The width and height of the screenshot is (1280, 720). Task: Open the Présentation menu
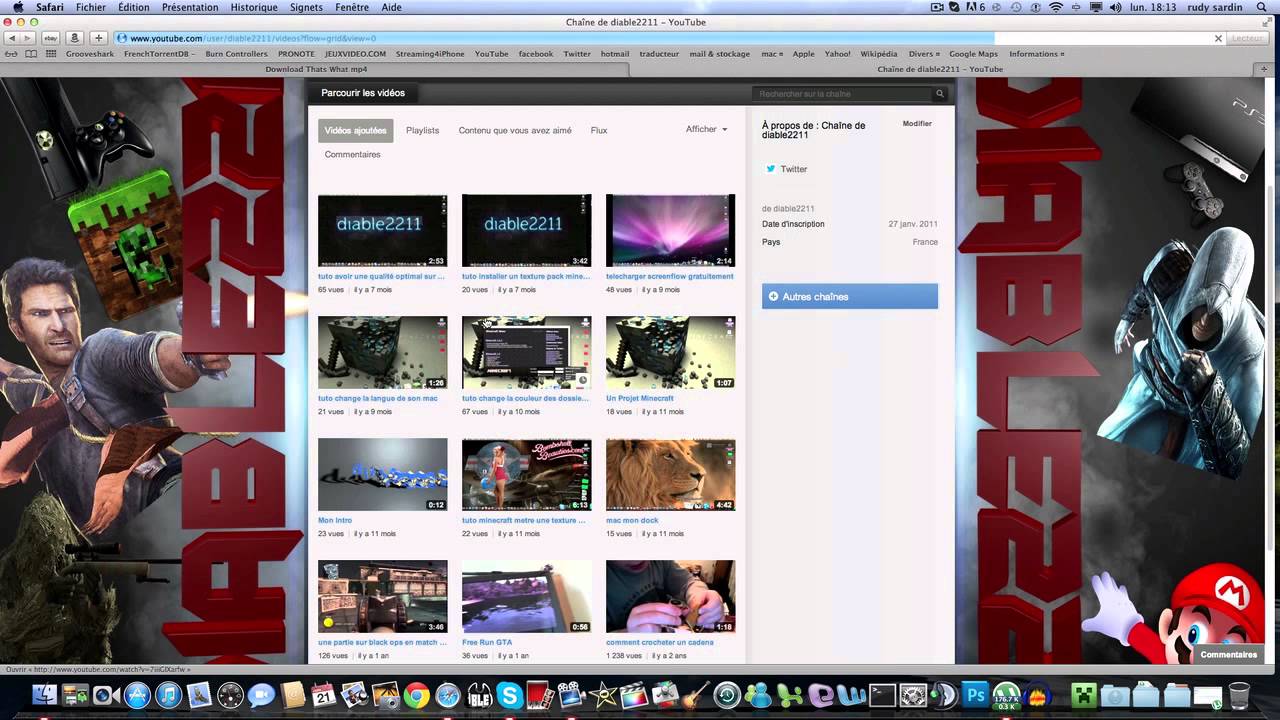click(x=190, y=7)
